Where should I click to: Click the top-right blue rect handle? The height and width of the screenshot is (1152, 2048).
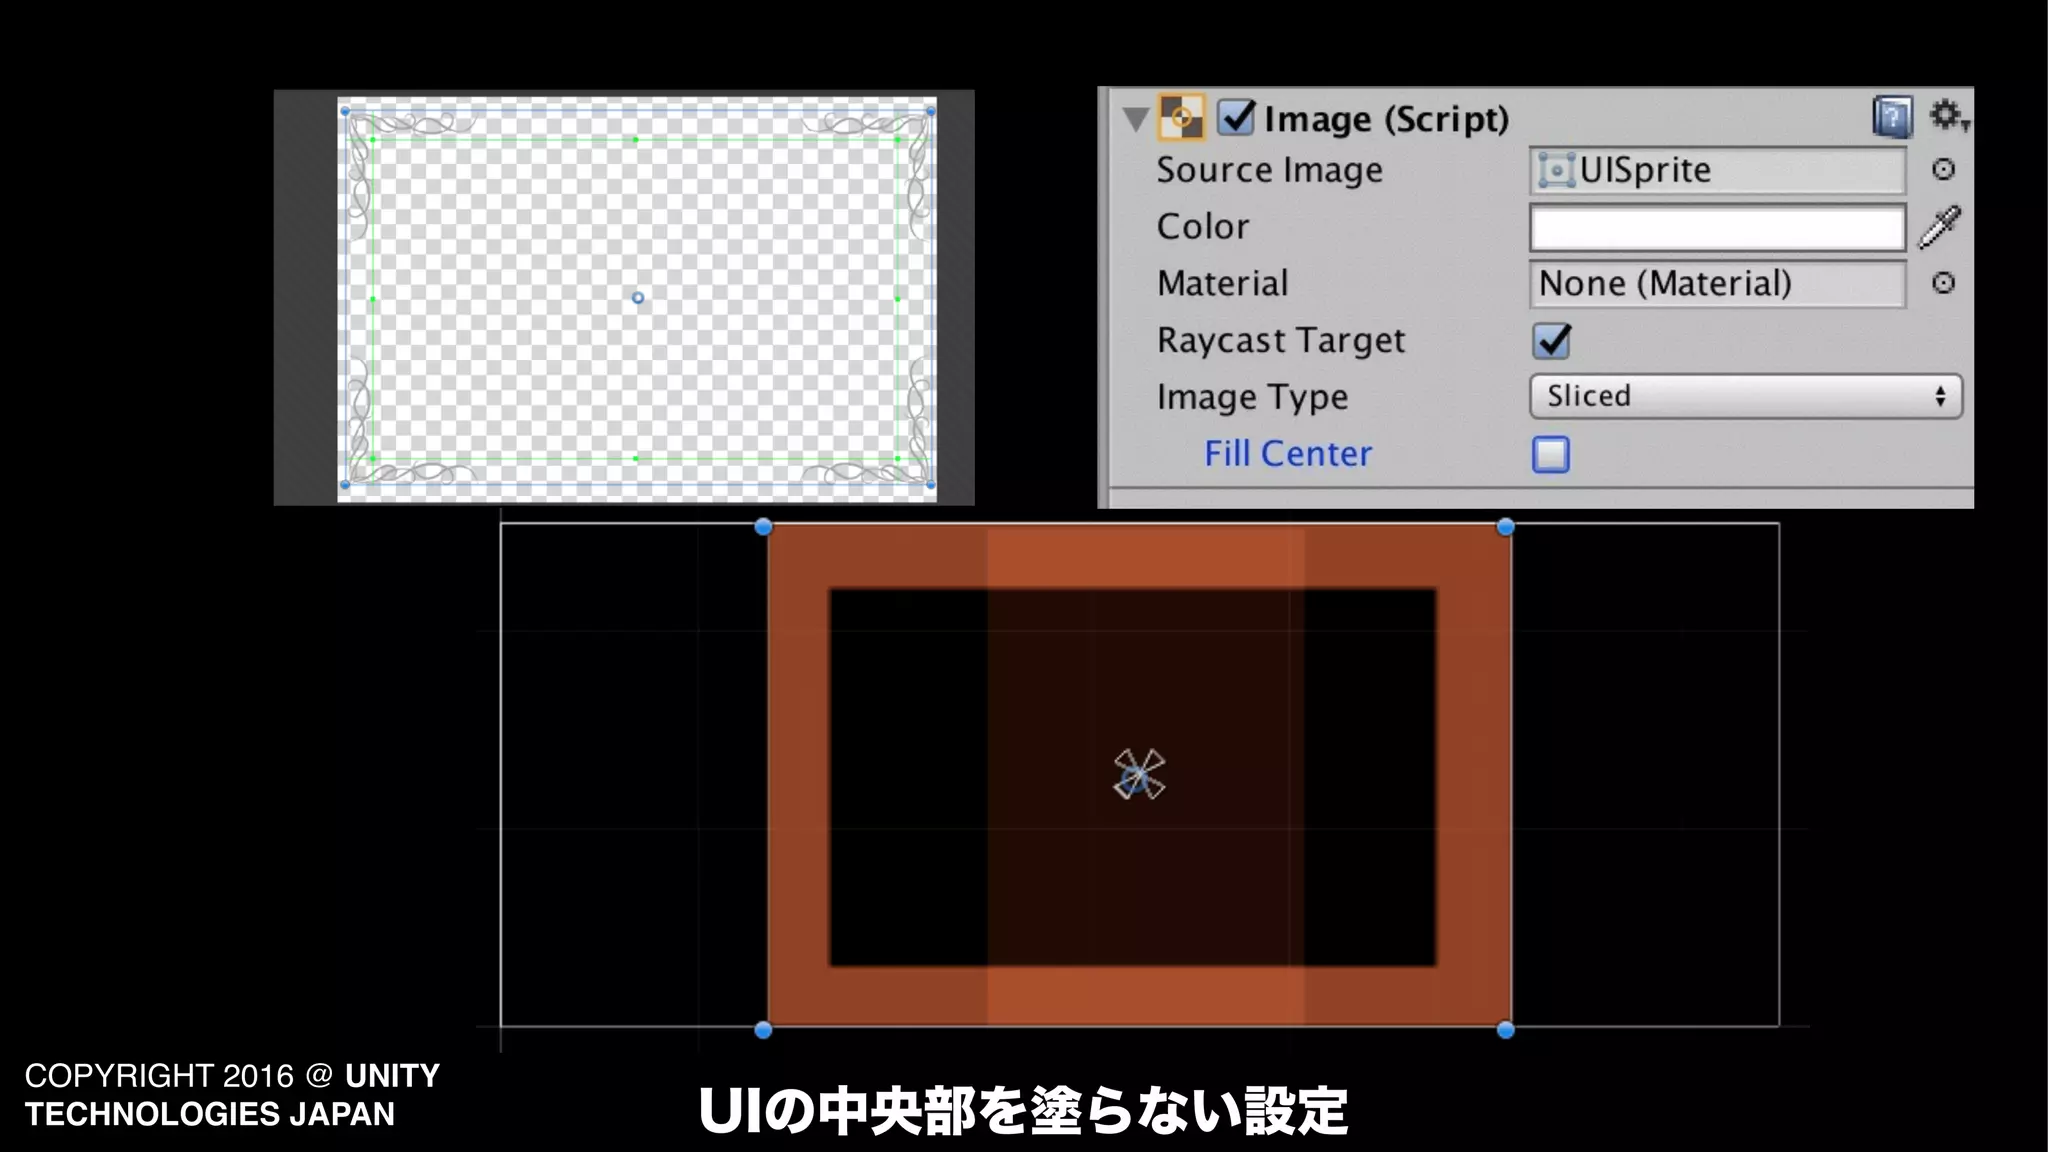coord(1505,527)
